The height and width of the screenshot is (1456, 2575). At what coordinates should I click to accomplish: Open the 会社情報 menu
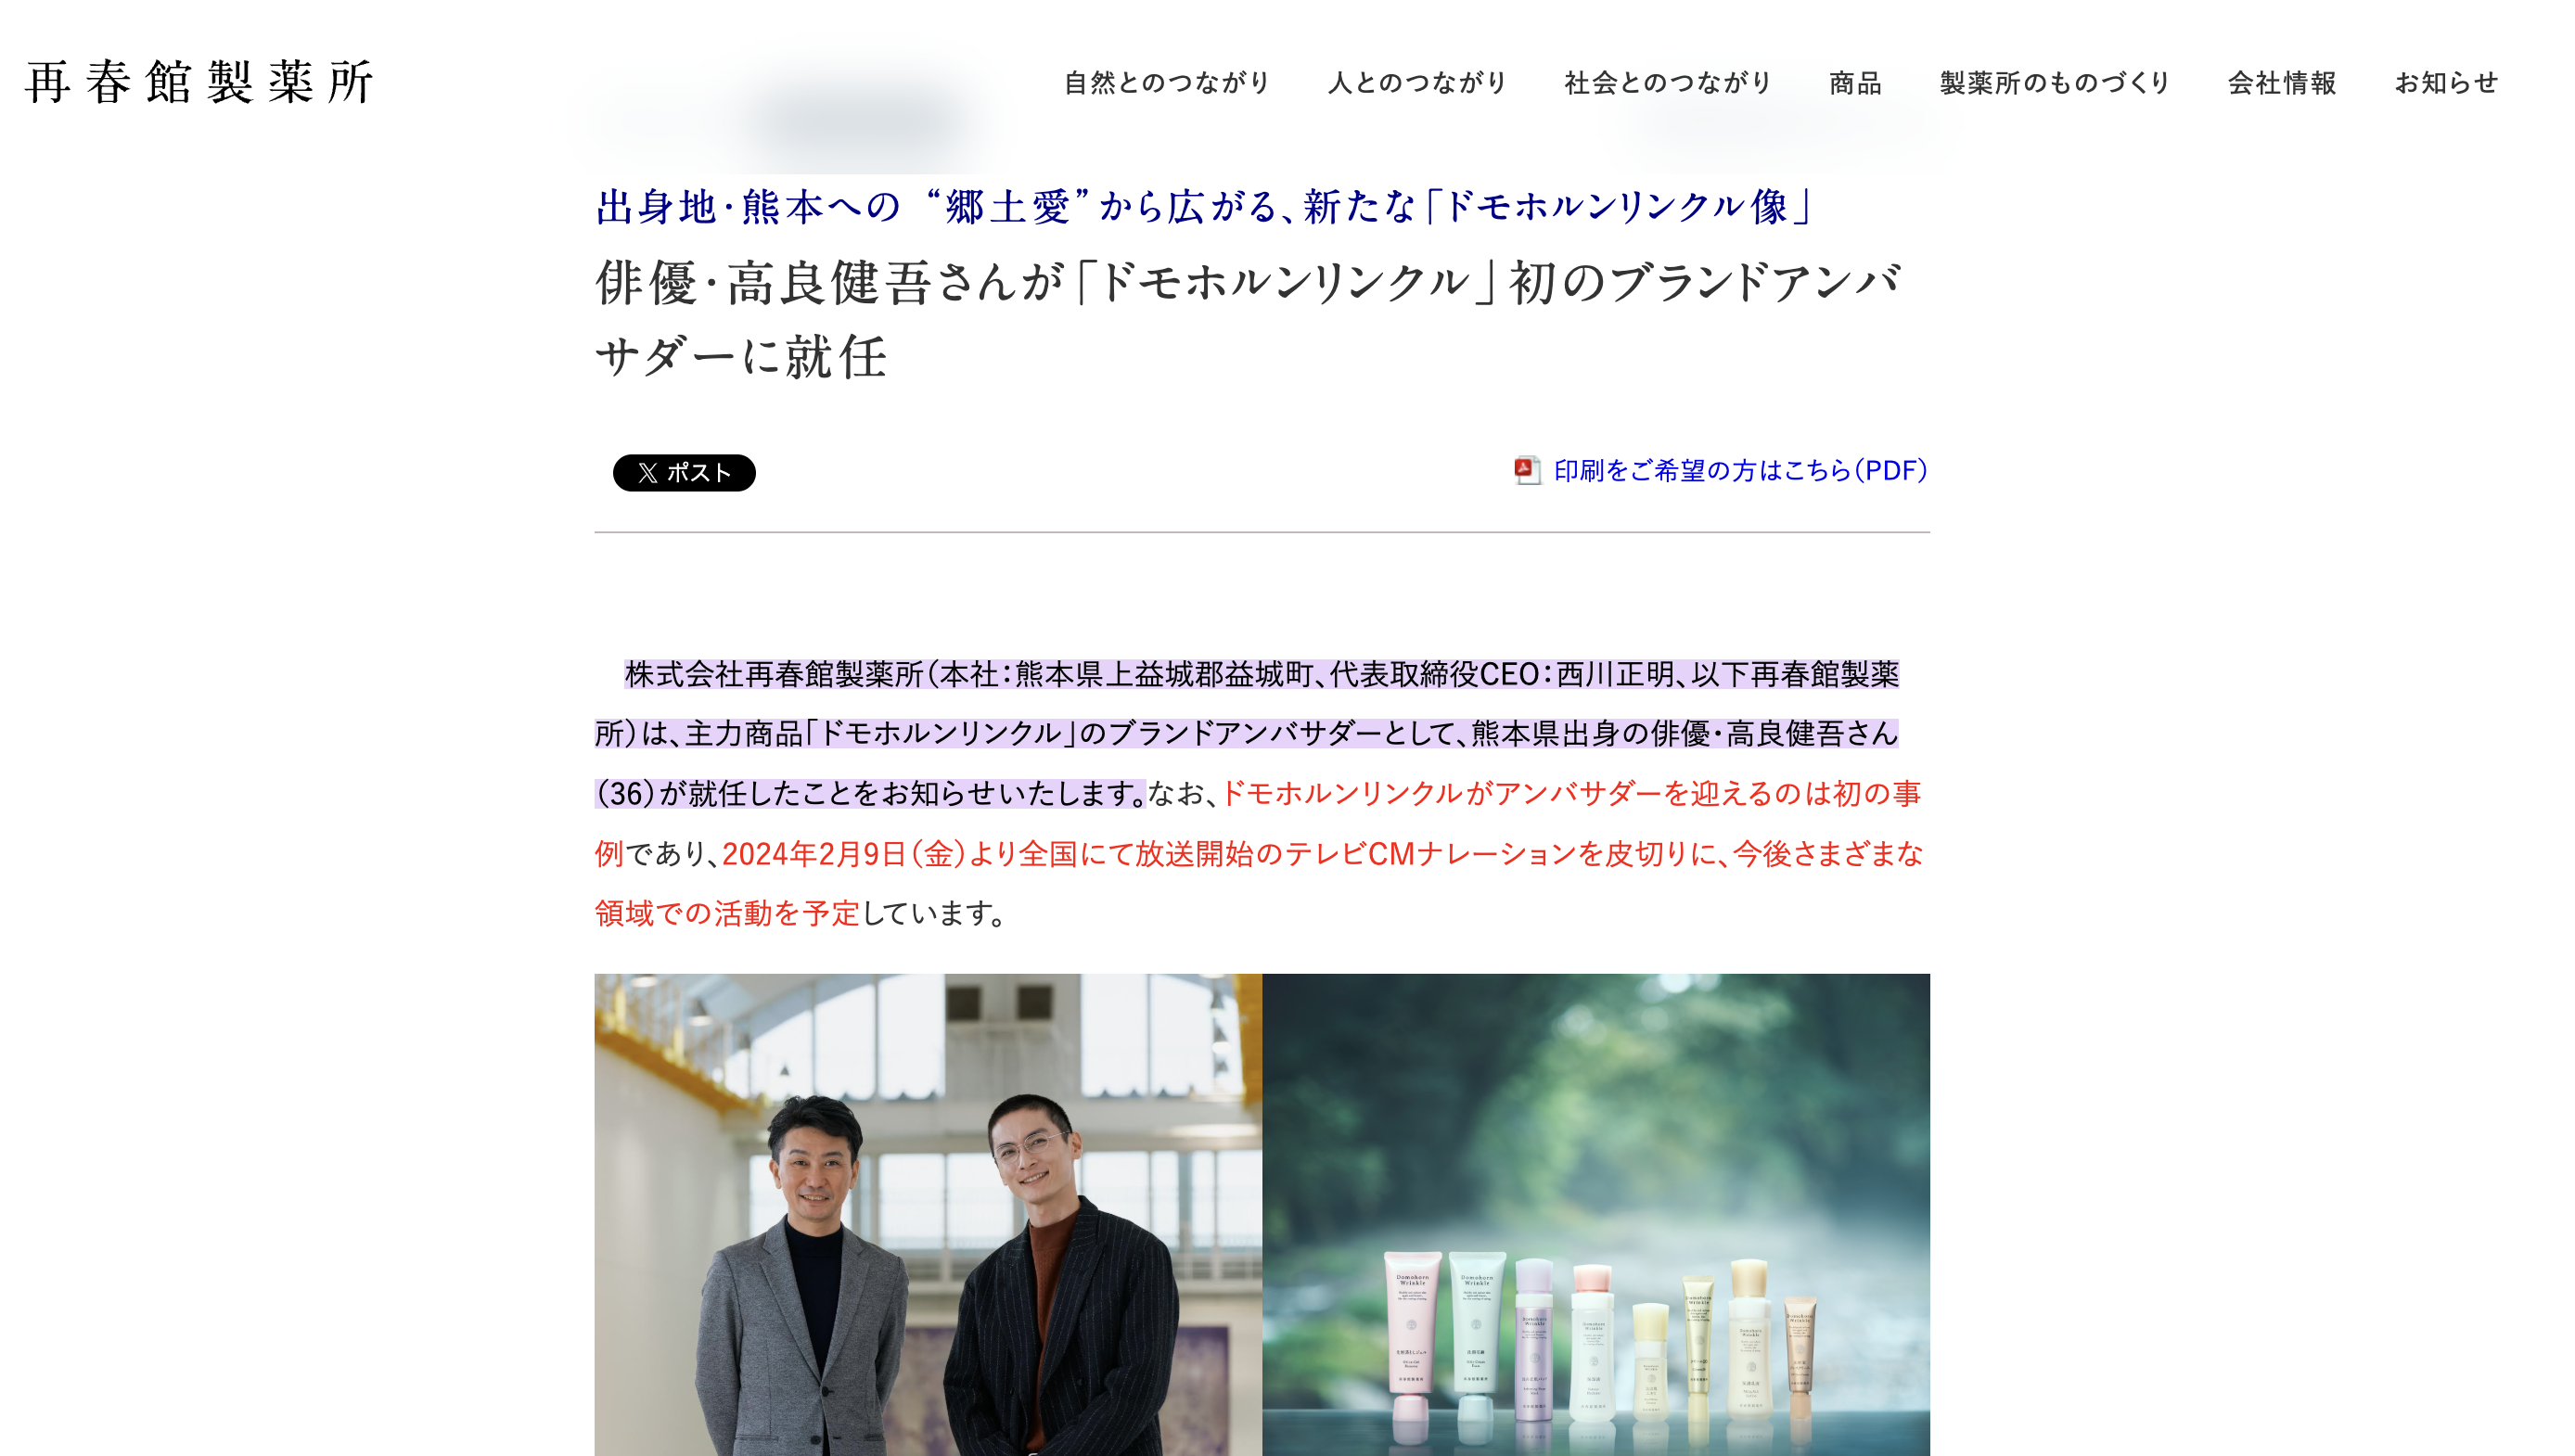2282,82
